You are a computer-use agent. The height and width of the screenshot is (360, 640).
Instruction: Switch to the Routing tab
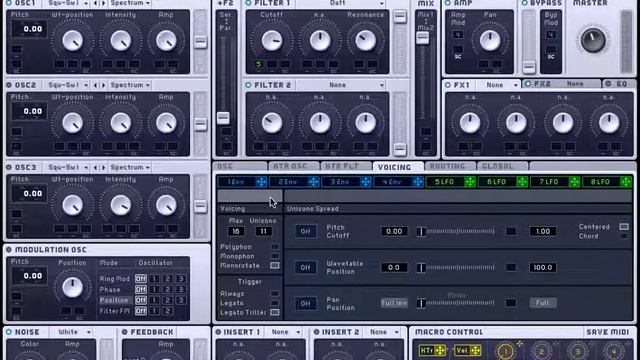click(450, 166)
